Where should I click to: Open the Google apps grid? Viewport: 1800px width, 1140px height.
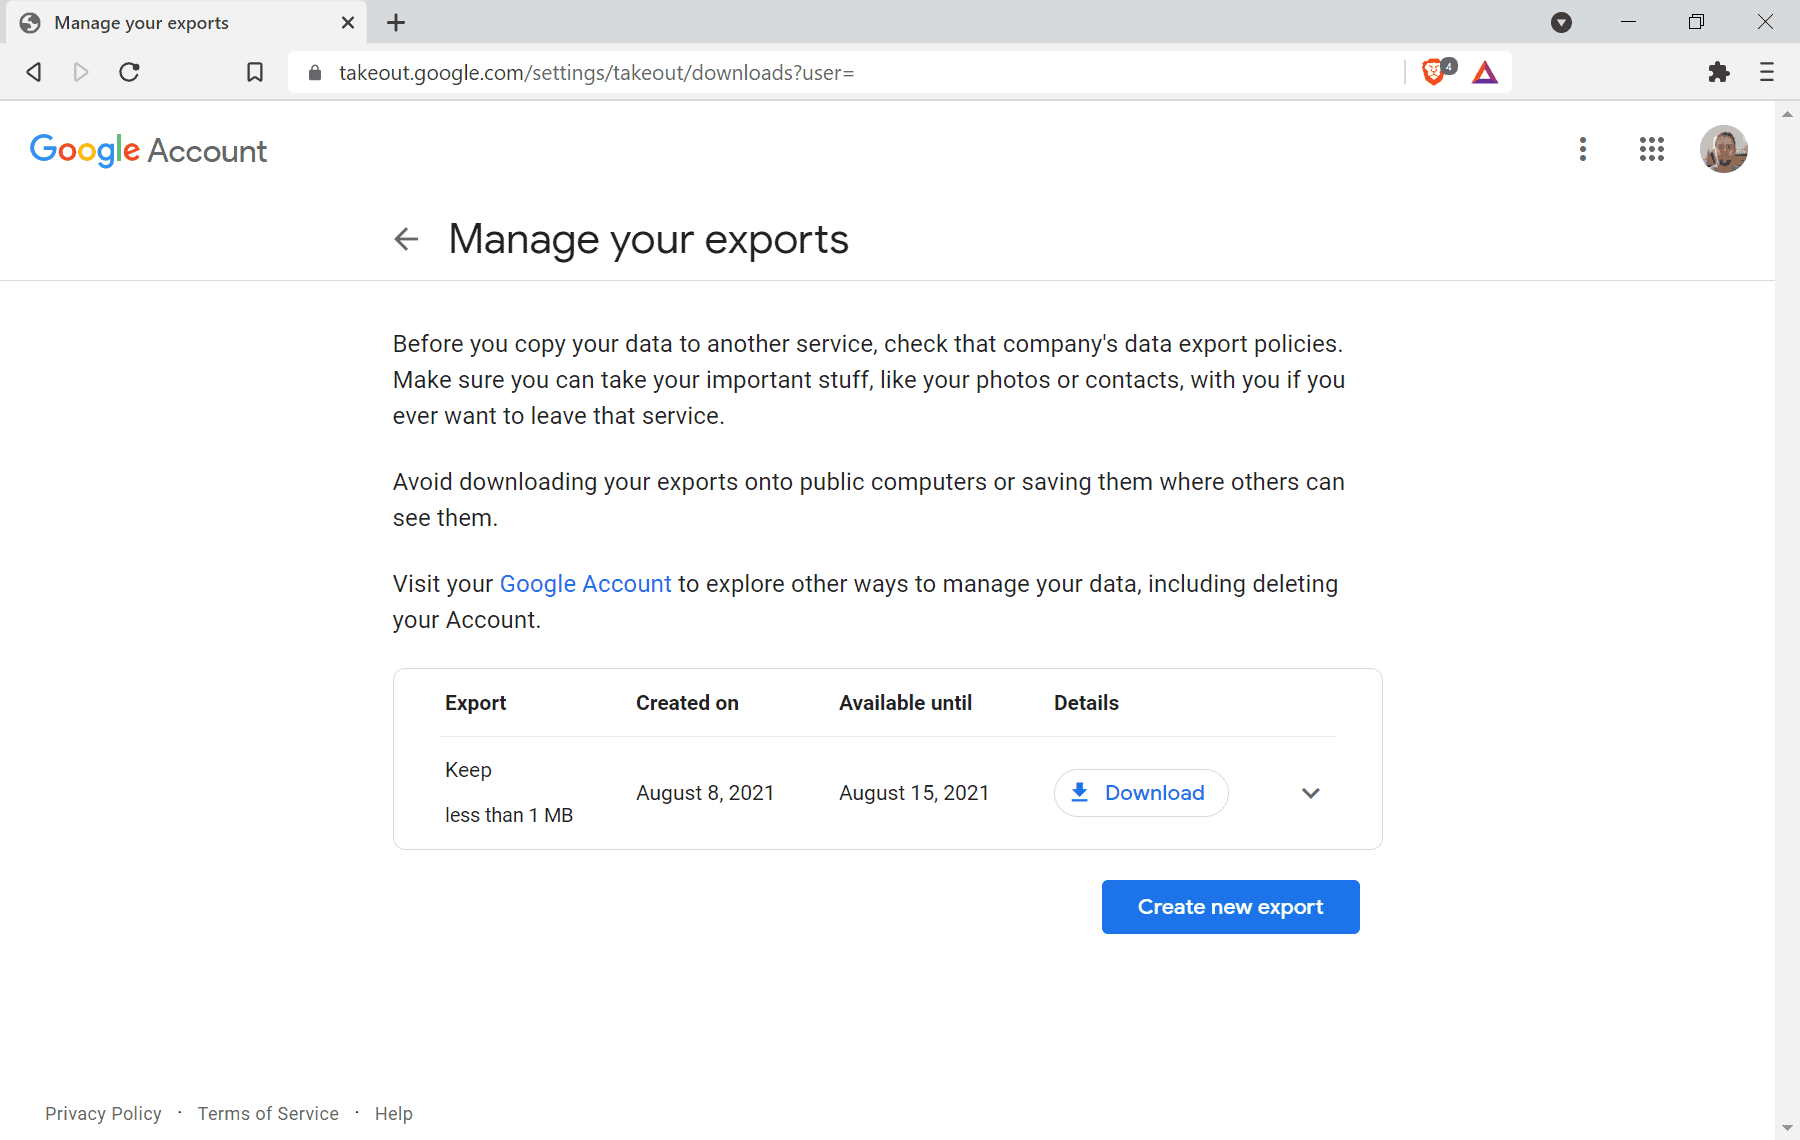pos(1652,149)
